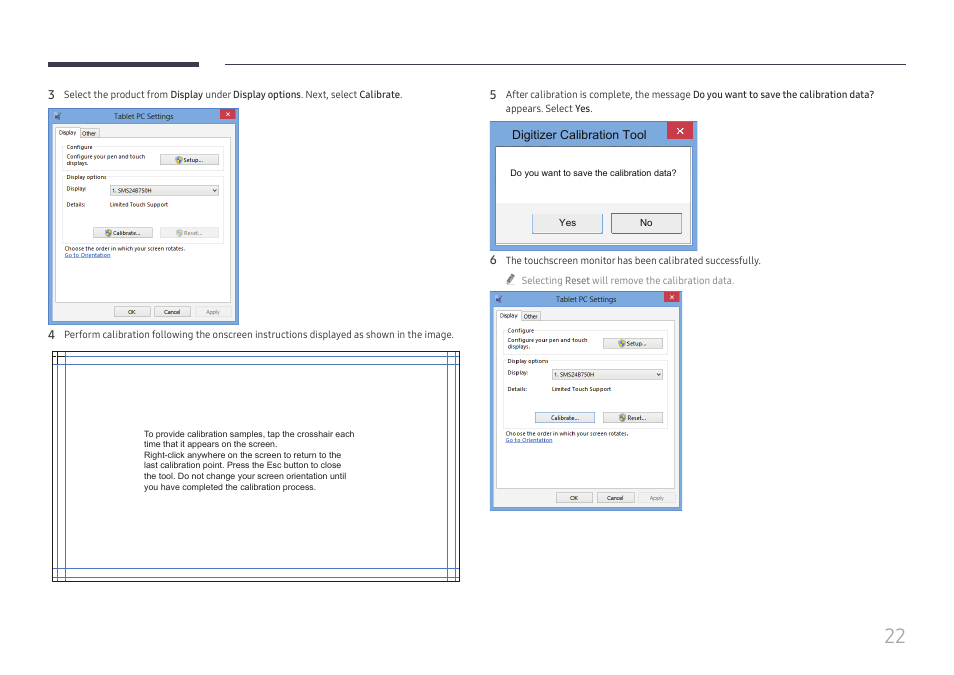Click the highlighted Calibrate... button in step 6 dialog
The image size is (954, 675).
(x=565, y=418)
